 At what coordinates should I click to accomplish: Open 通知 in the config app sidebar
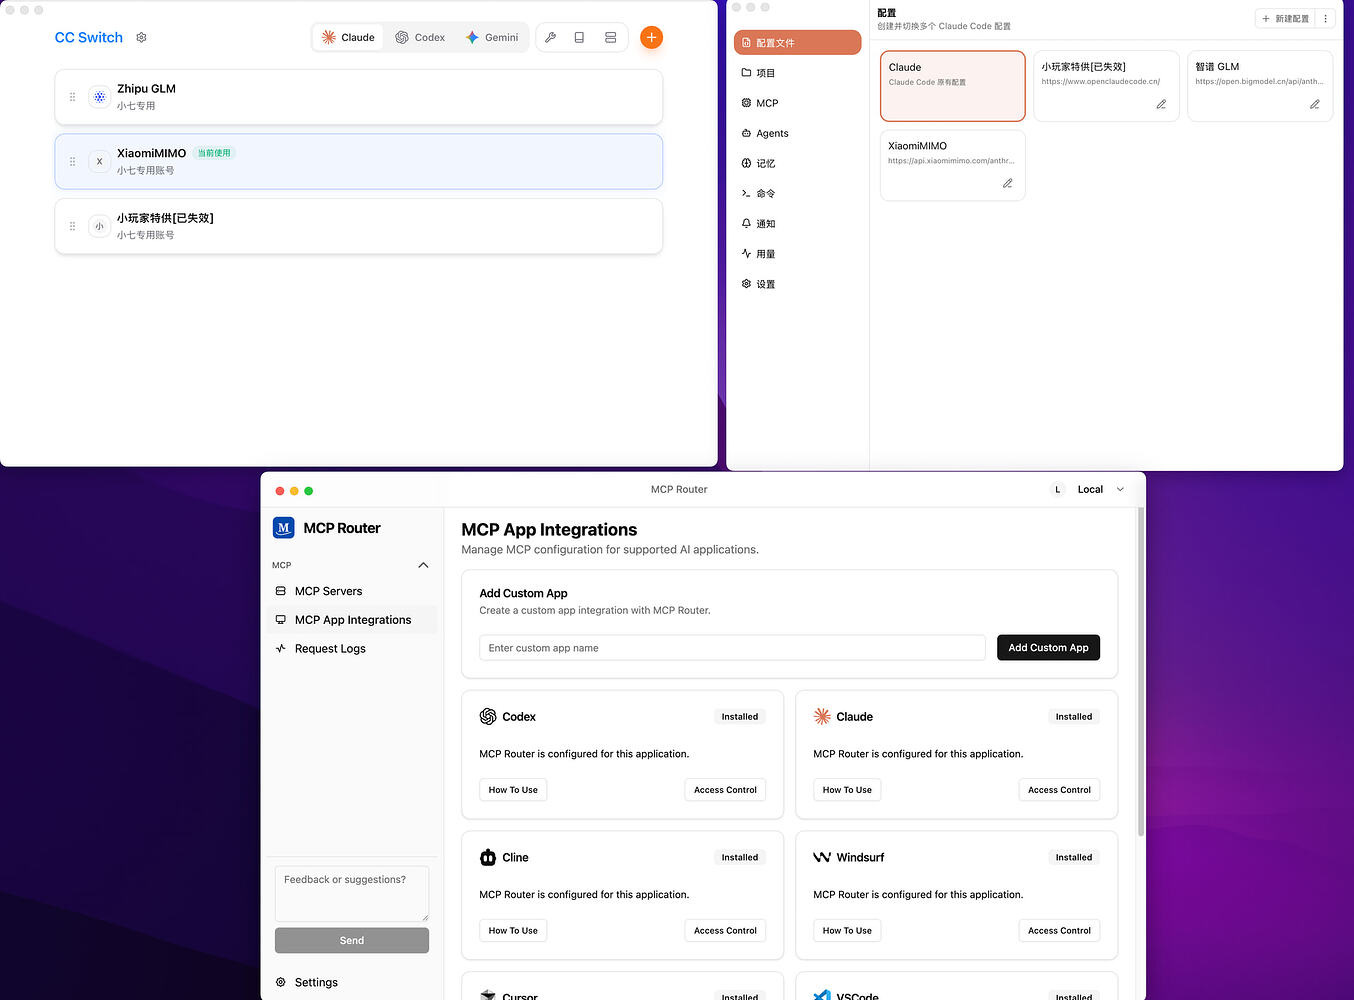click(797, 224)
